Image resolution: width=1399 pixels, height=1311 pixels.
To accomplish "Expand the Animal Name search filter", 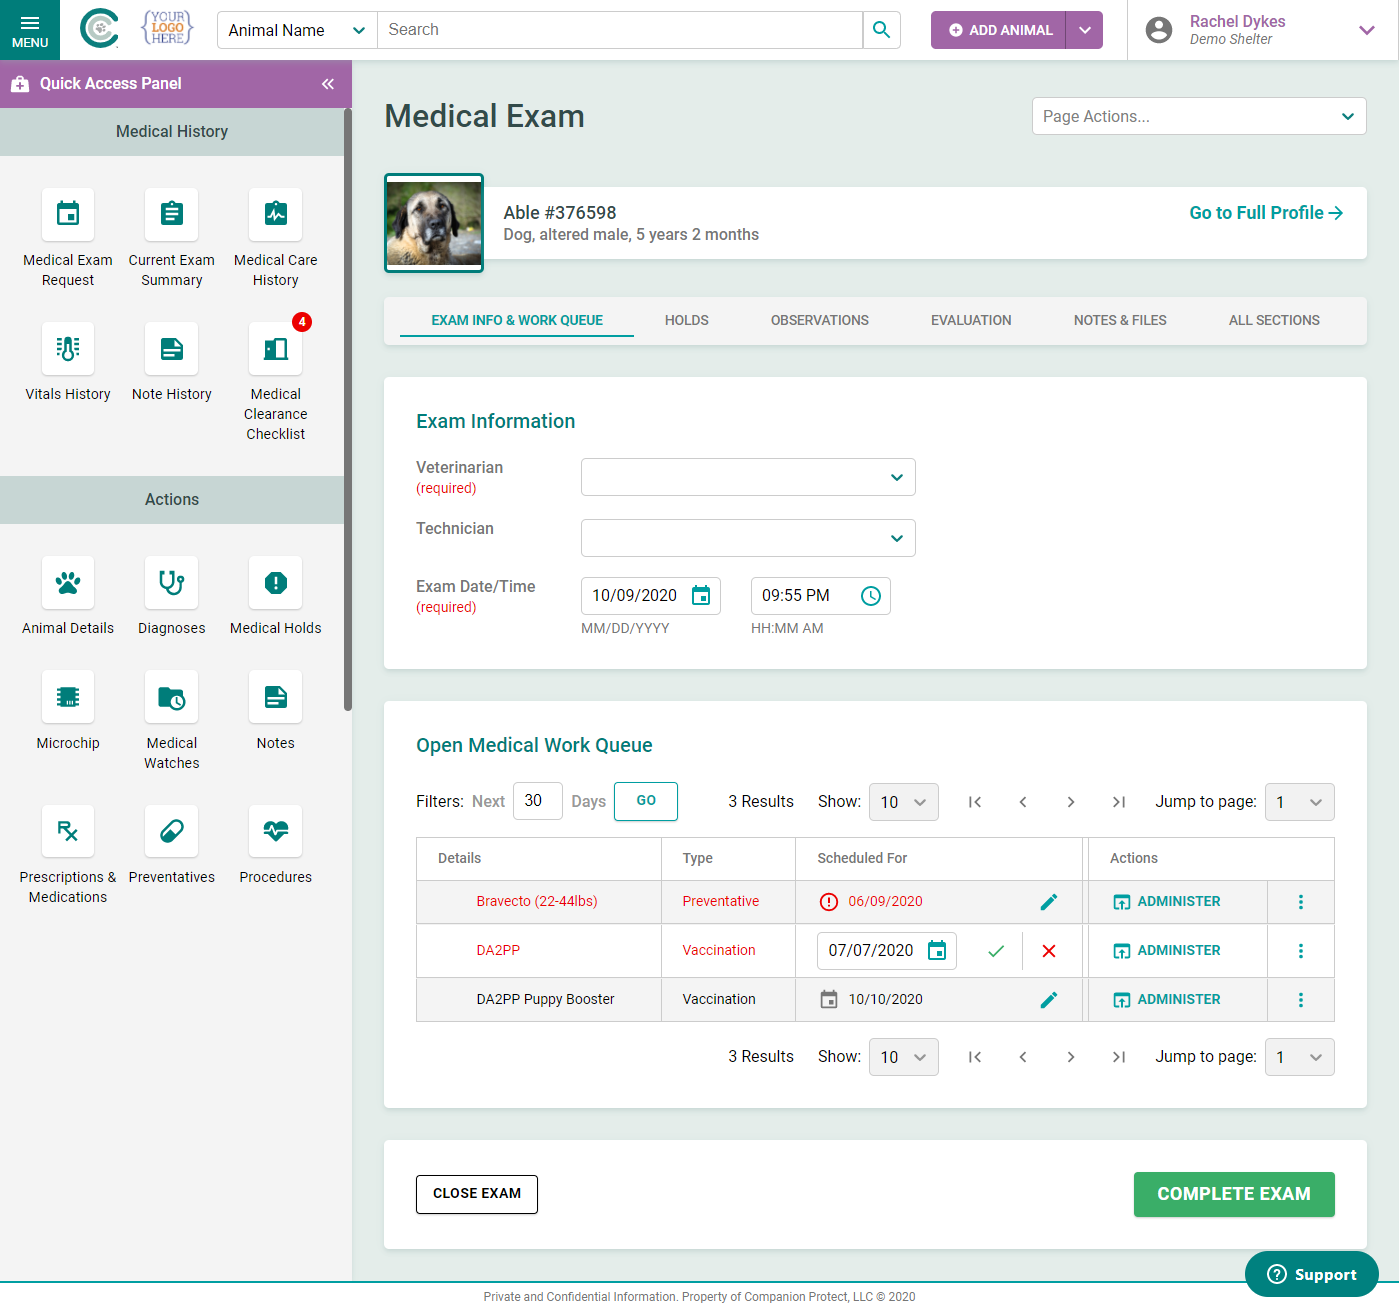I will tap(297, 30).
